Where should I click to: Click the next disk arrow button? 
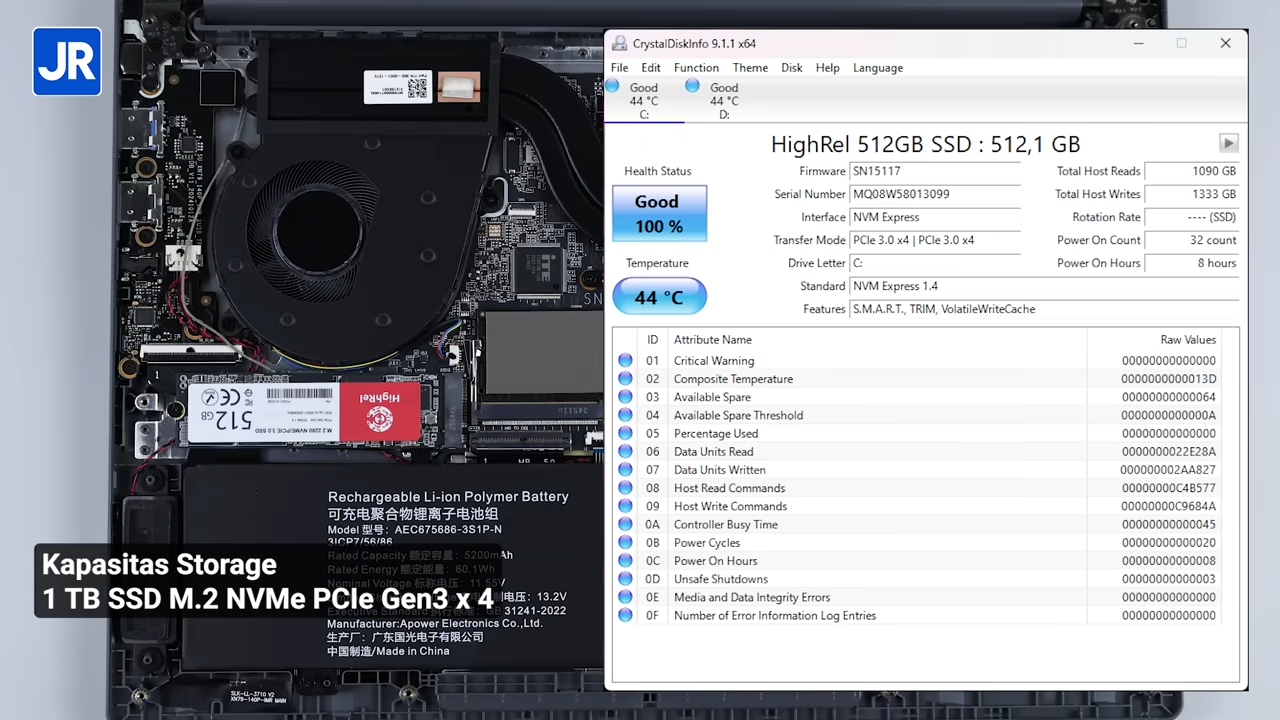point(1228,143)
